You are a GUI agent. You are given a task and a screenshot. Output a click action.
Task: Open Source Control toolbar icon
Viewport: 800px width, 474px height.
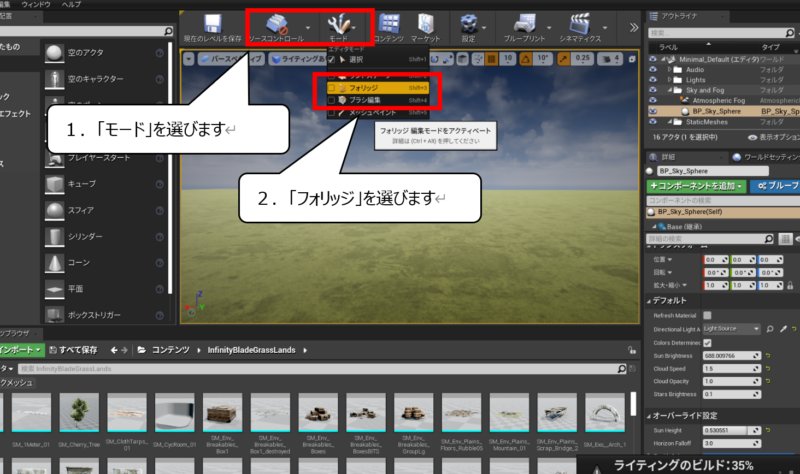point(277,24)
